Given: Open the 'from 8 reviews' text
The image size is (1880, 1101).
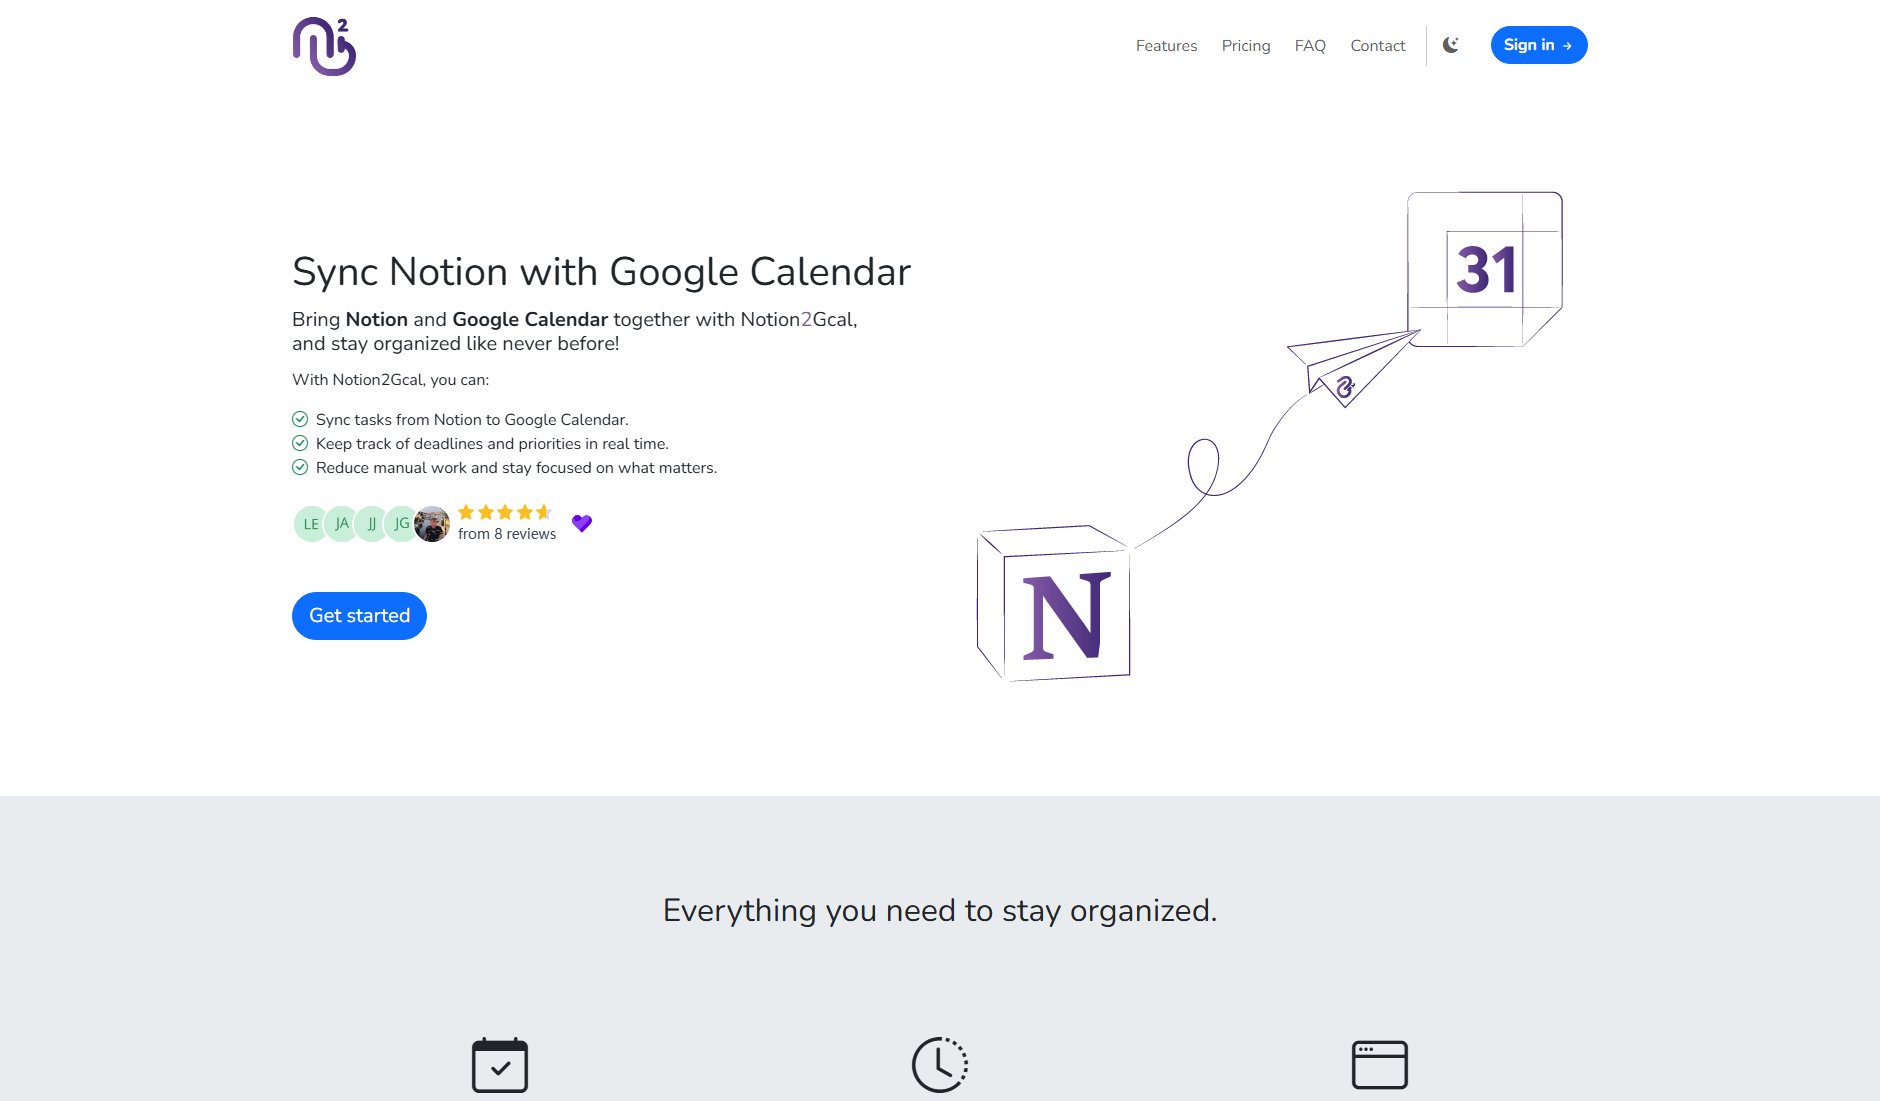Looking at the screenshot, I should (507, 534).
